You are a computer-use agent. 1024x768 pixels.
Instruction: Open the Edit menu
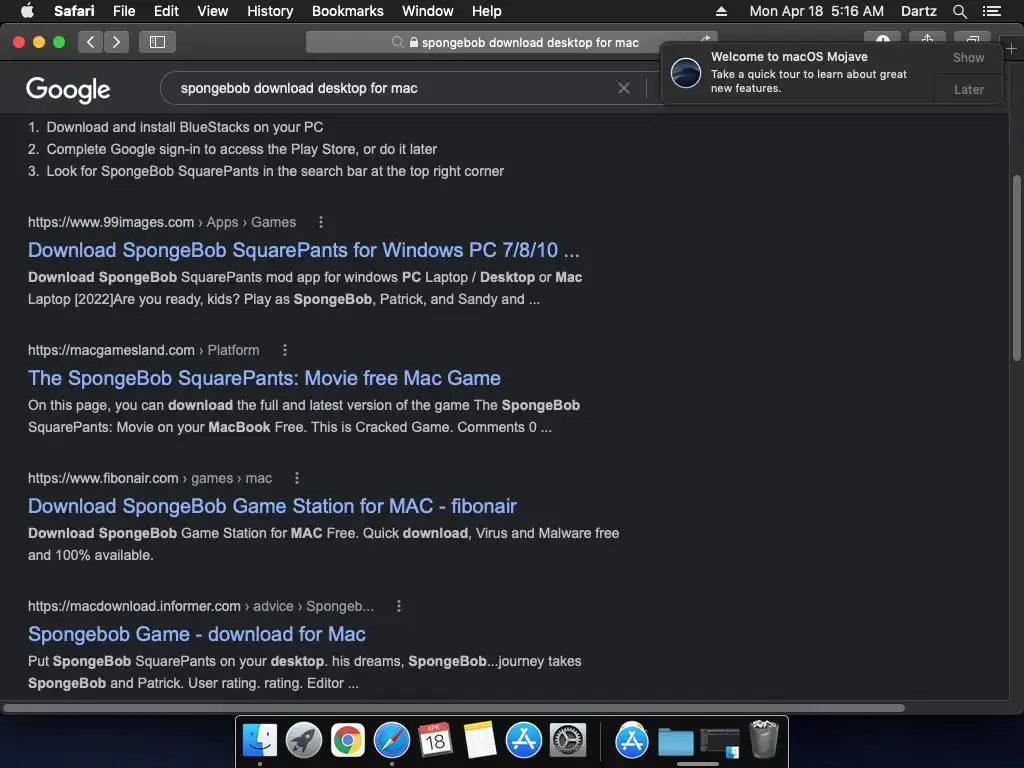click(166, 11)
